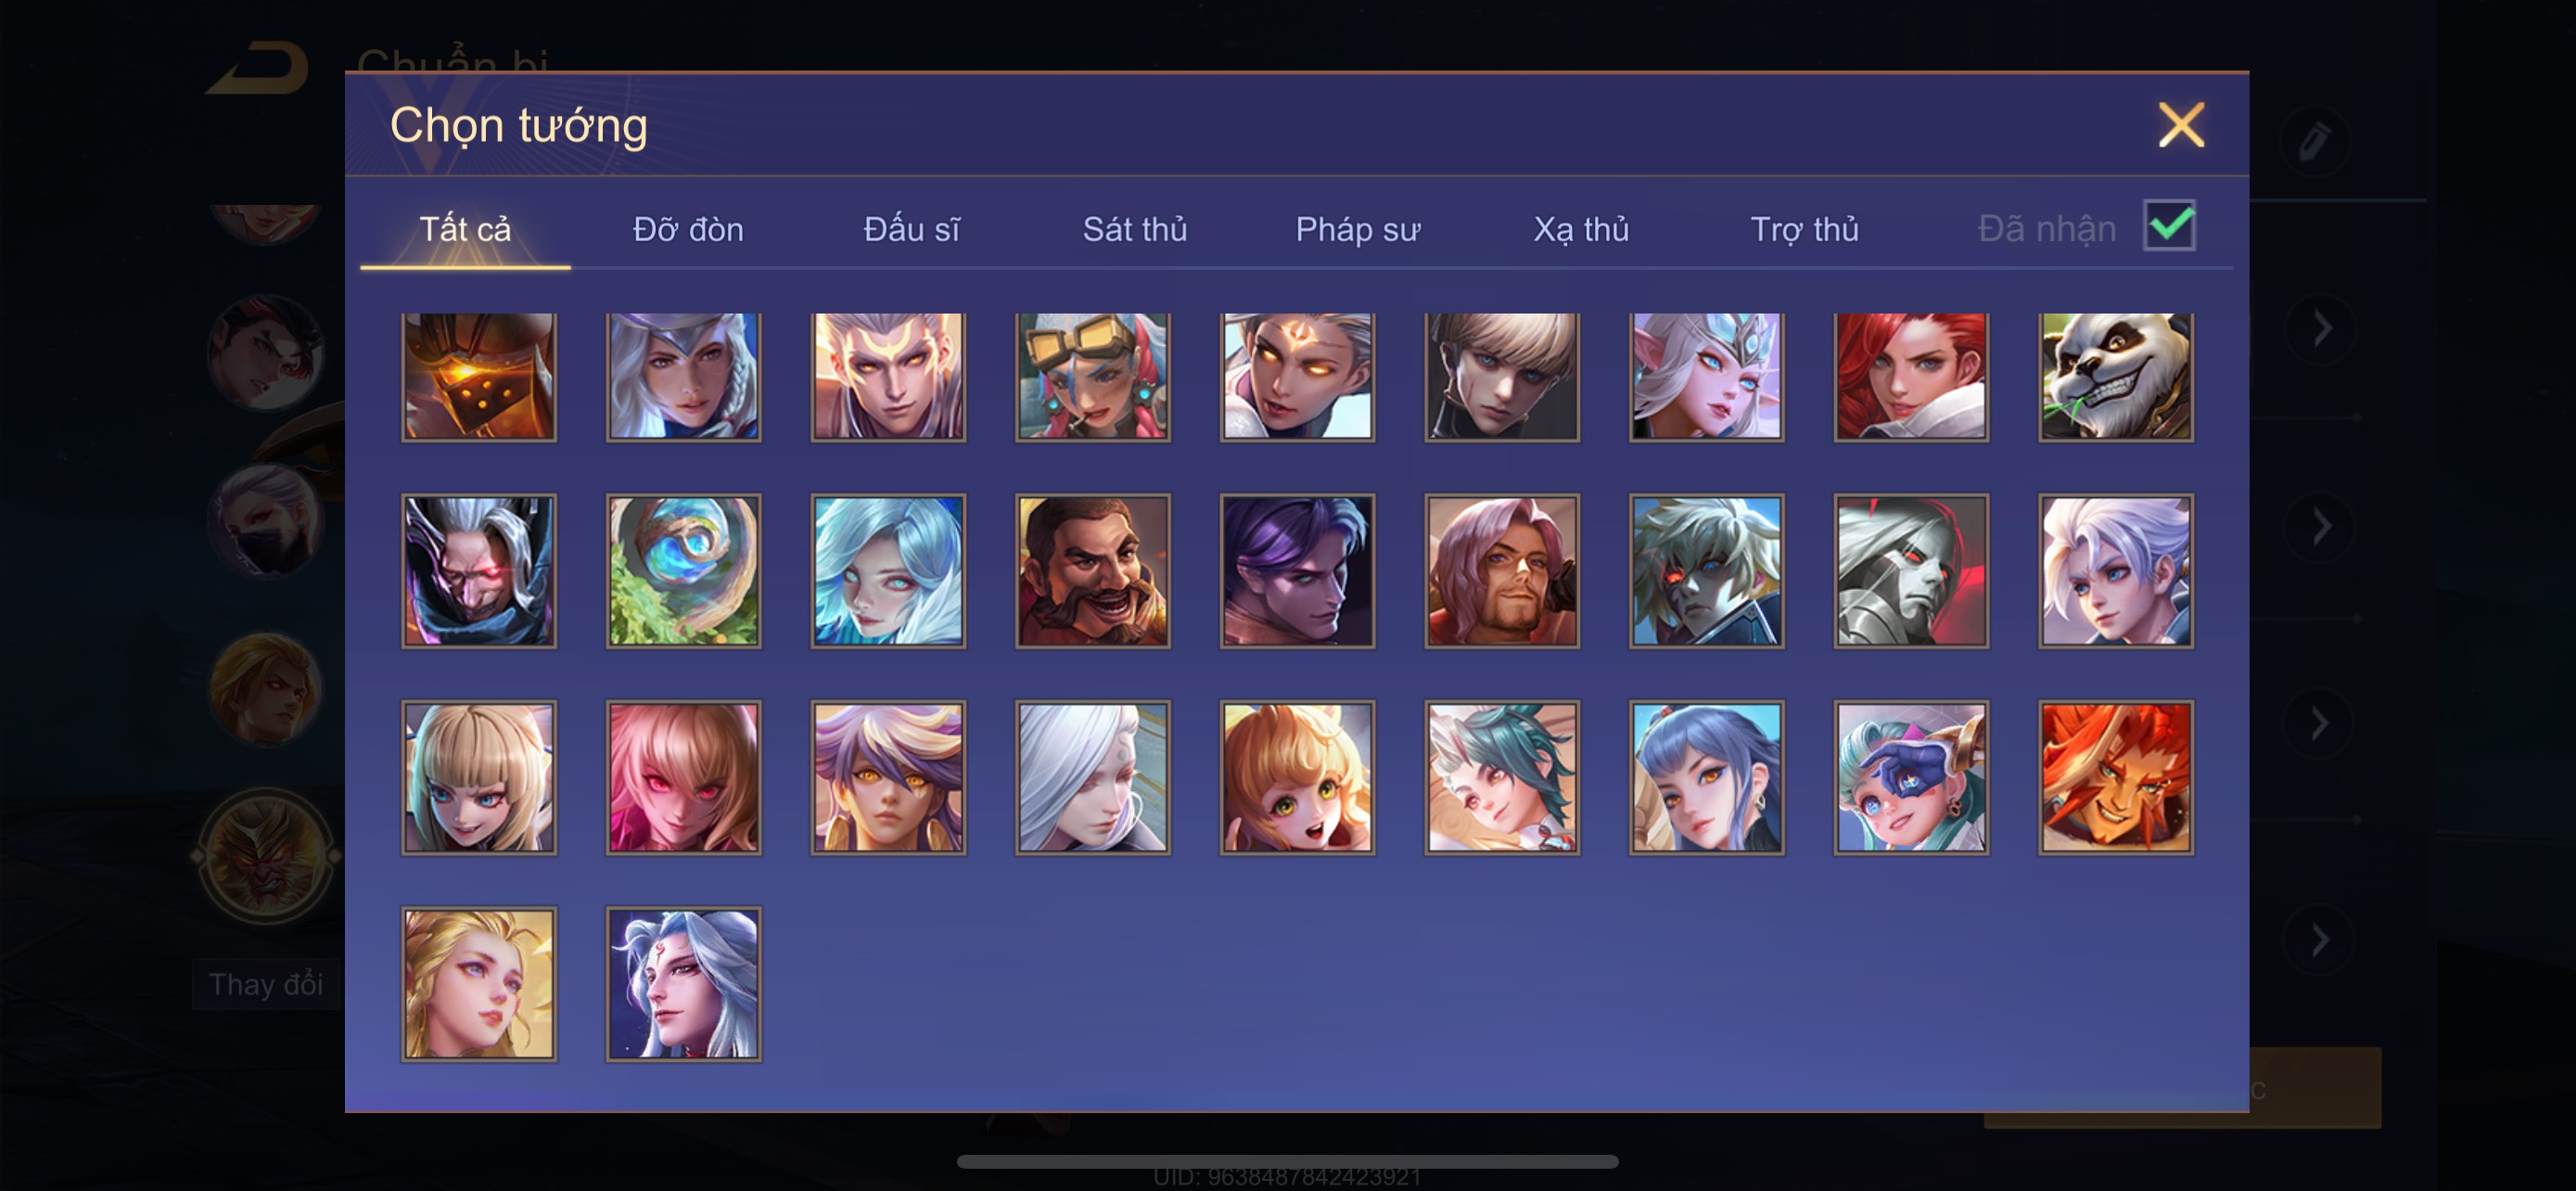The image size is (2576, 1191).
Task: Choose the orange flame-haired beast hero
Action: (2115, 777)
